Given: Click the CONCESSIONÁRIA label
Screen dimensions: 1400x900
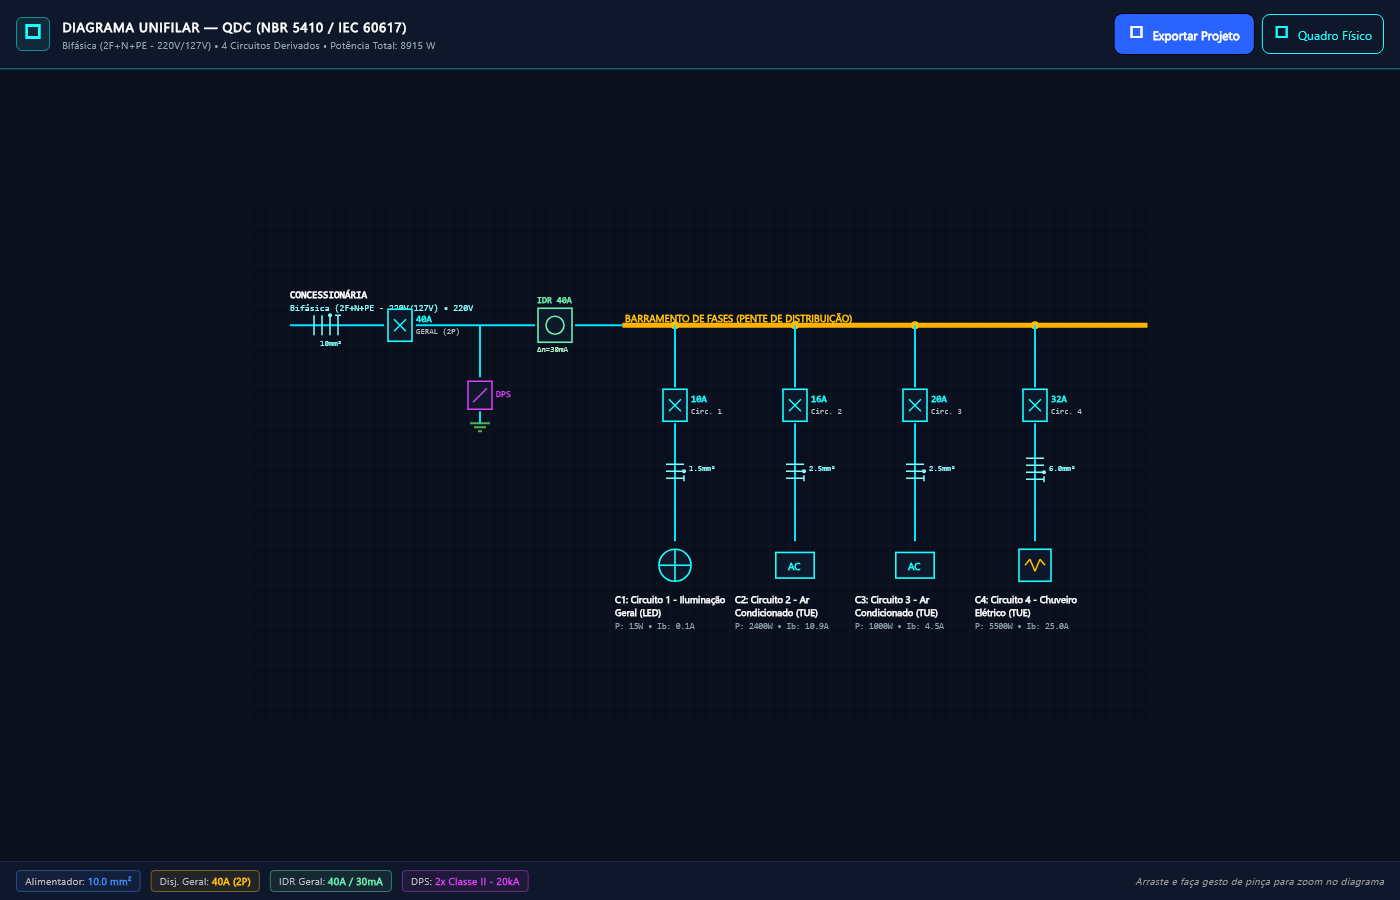Looking at the screenshot, I should pyautogui.click(x=328, y=295).
